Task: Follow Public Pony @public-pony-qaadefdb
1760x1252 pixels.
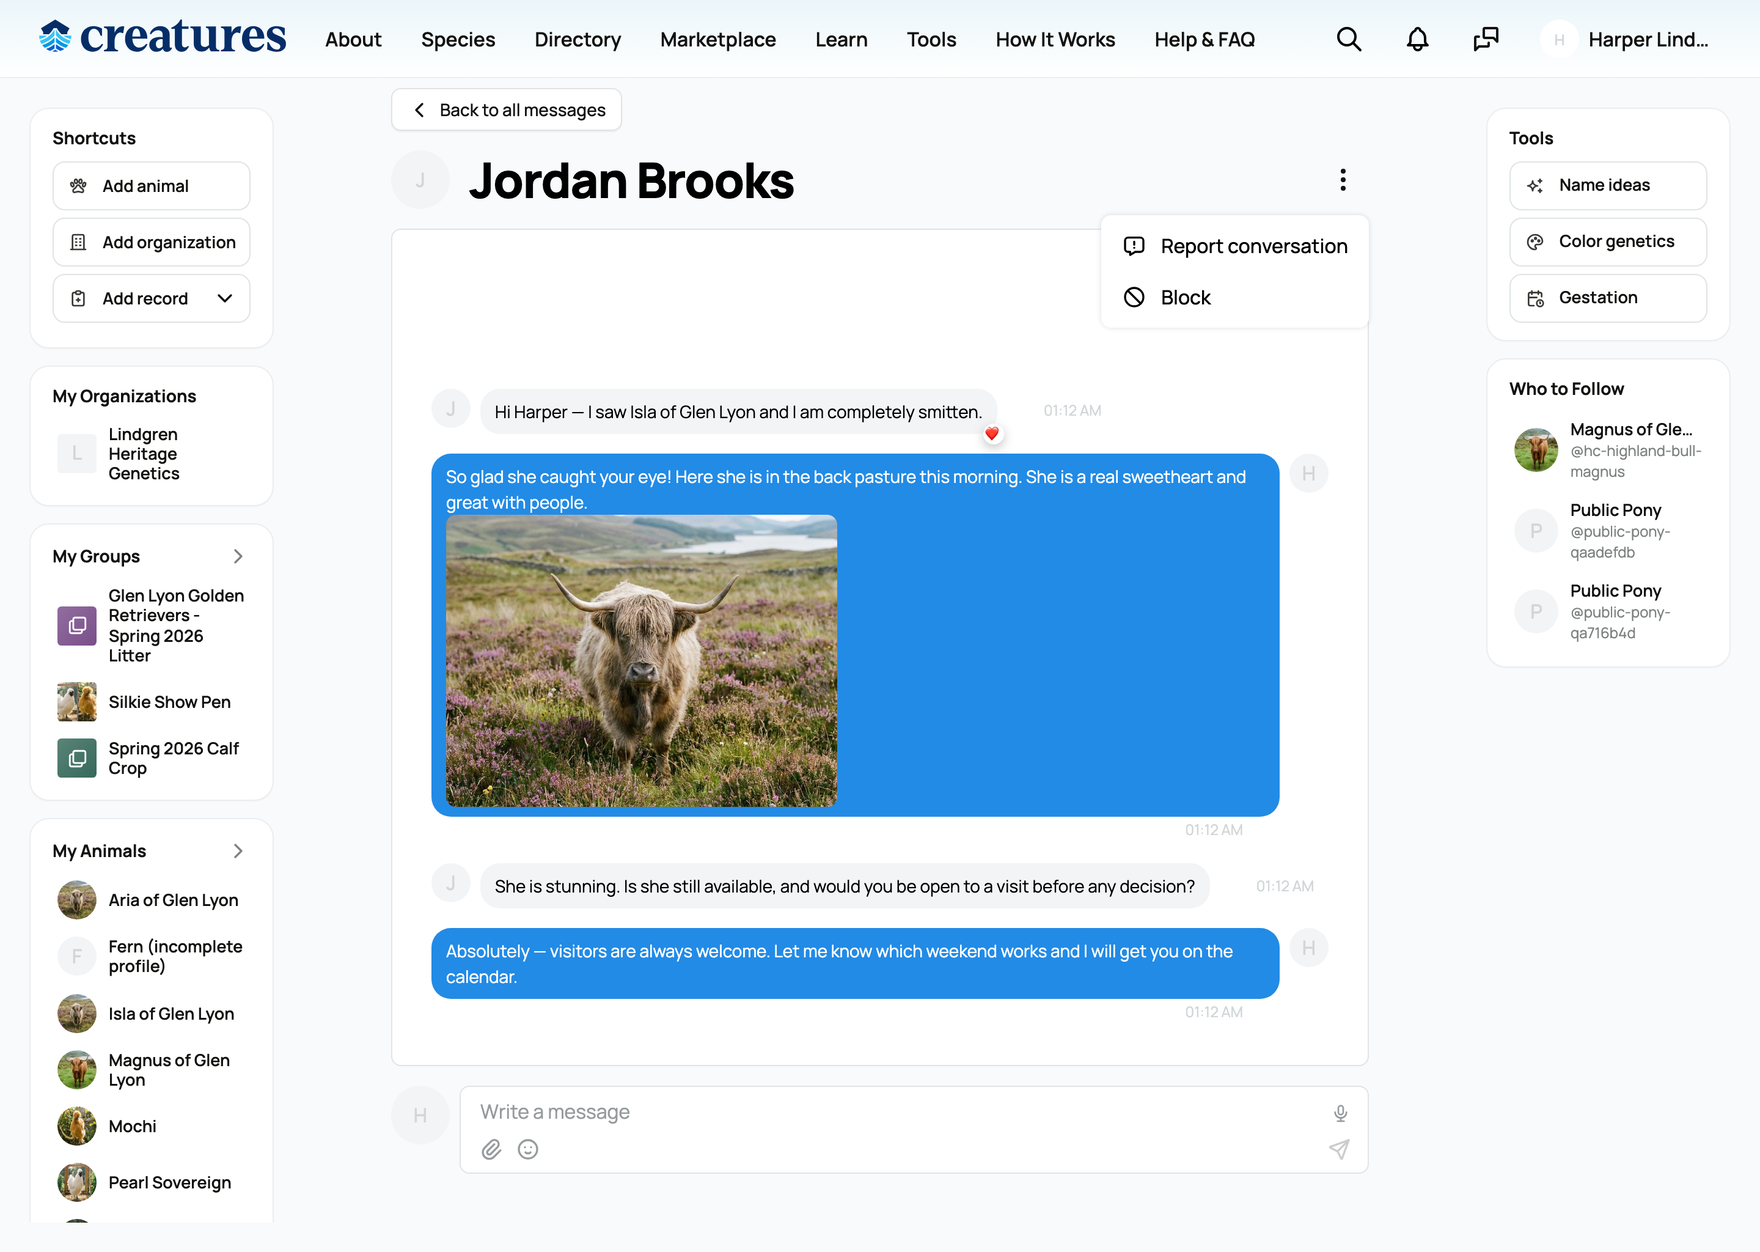Action: point(1608,530)
